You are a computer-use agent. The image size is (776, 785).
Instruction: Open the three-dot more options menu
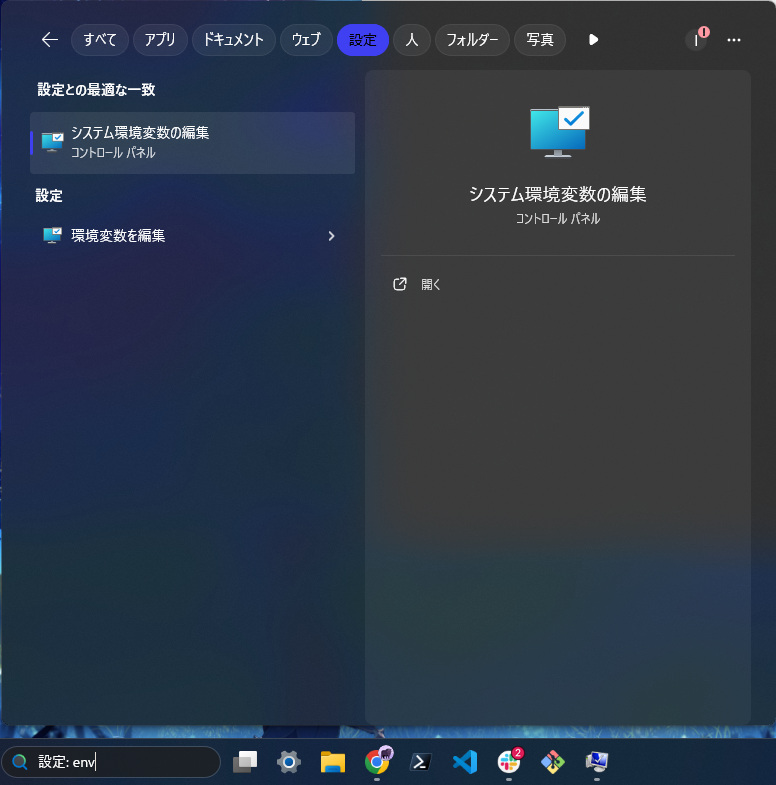[x=734, y=40]
